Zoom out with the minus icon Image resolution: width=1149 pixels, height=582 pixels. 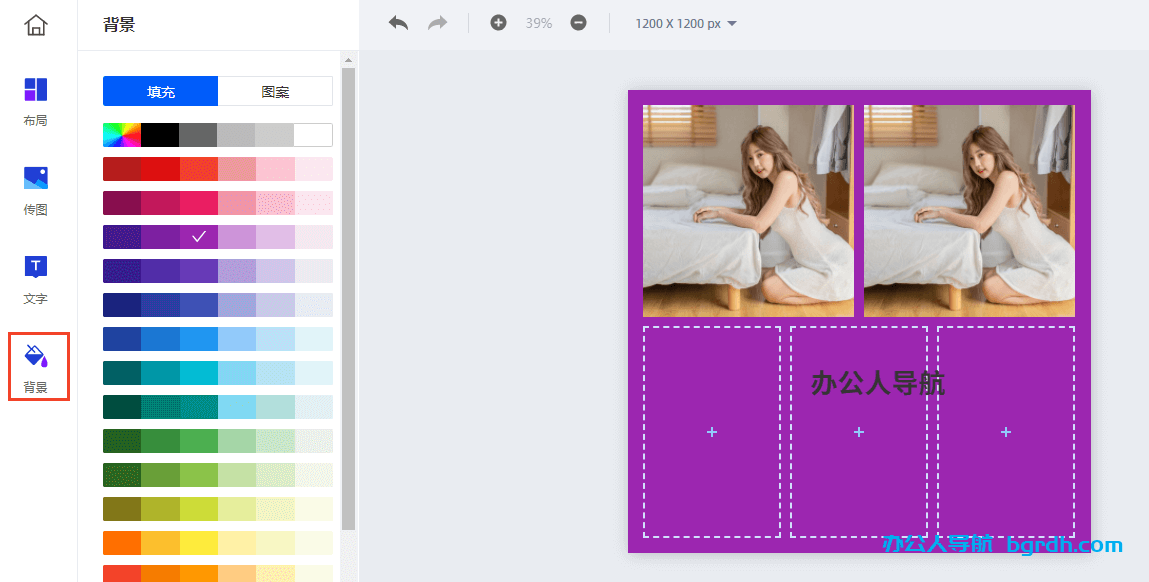click(x=578, y=23)
